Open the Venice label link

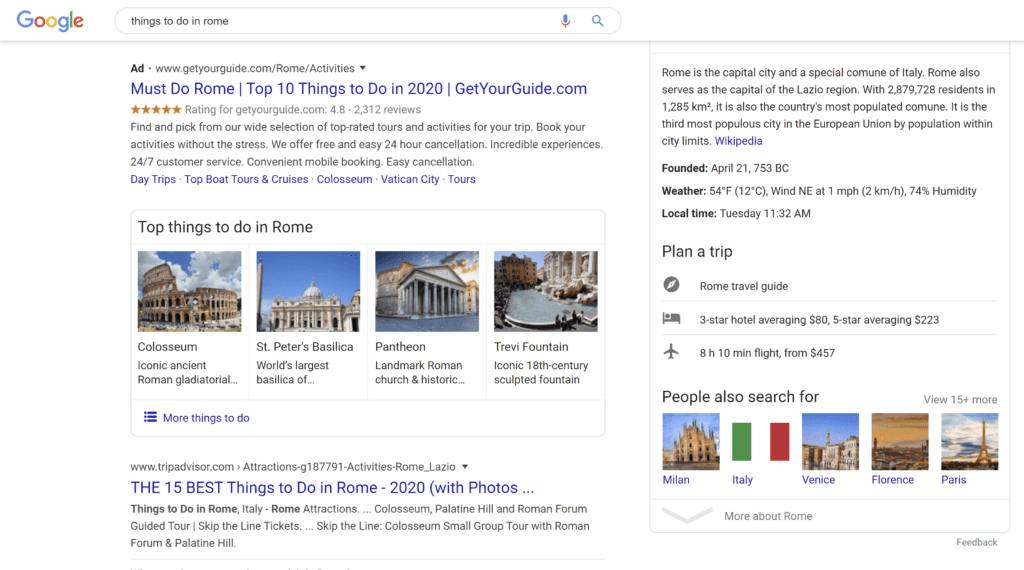click(x=818, y=480)
